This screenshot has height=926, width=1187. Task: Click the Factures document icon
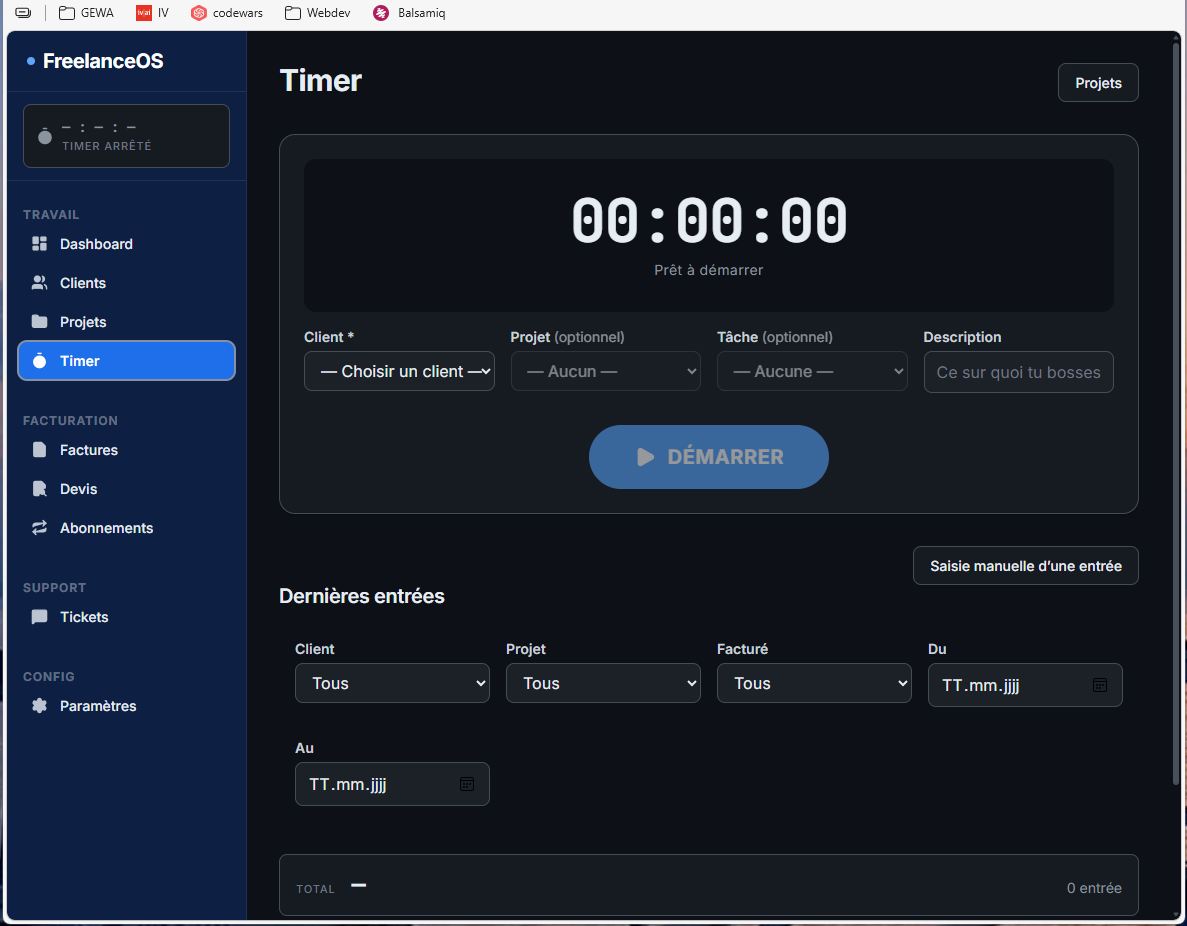point(40,450)
